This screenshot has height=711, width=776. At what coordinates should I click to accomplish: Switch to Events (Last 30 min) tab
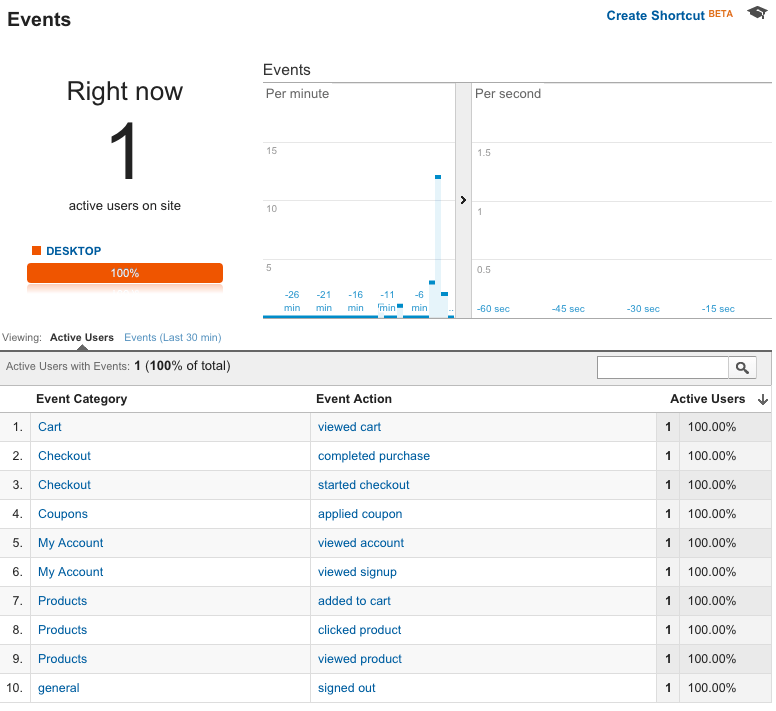click(172, 338)
